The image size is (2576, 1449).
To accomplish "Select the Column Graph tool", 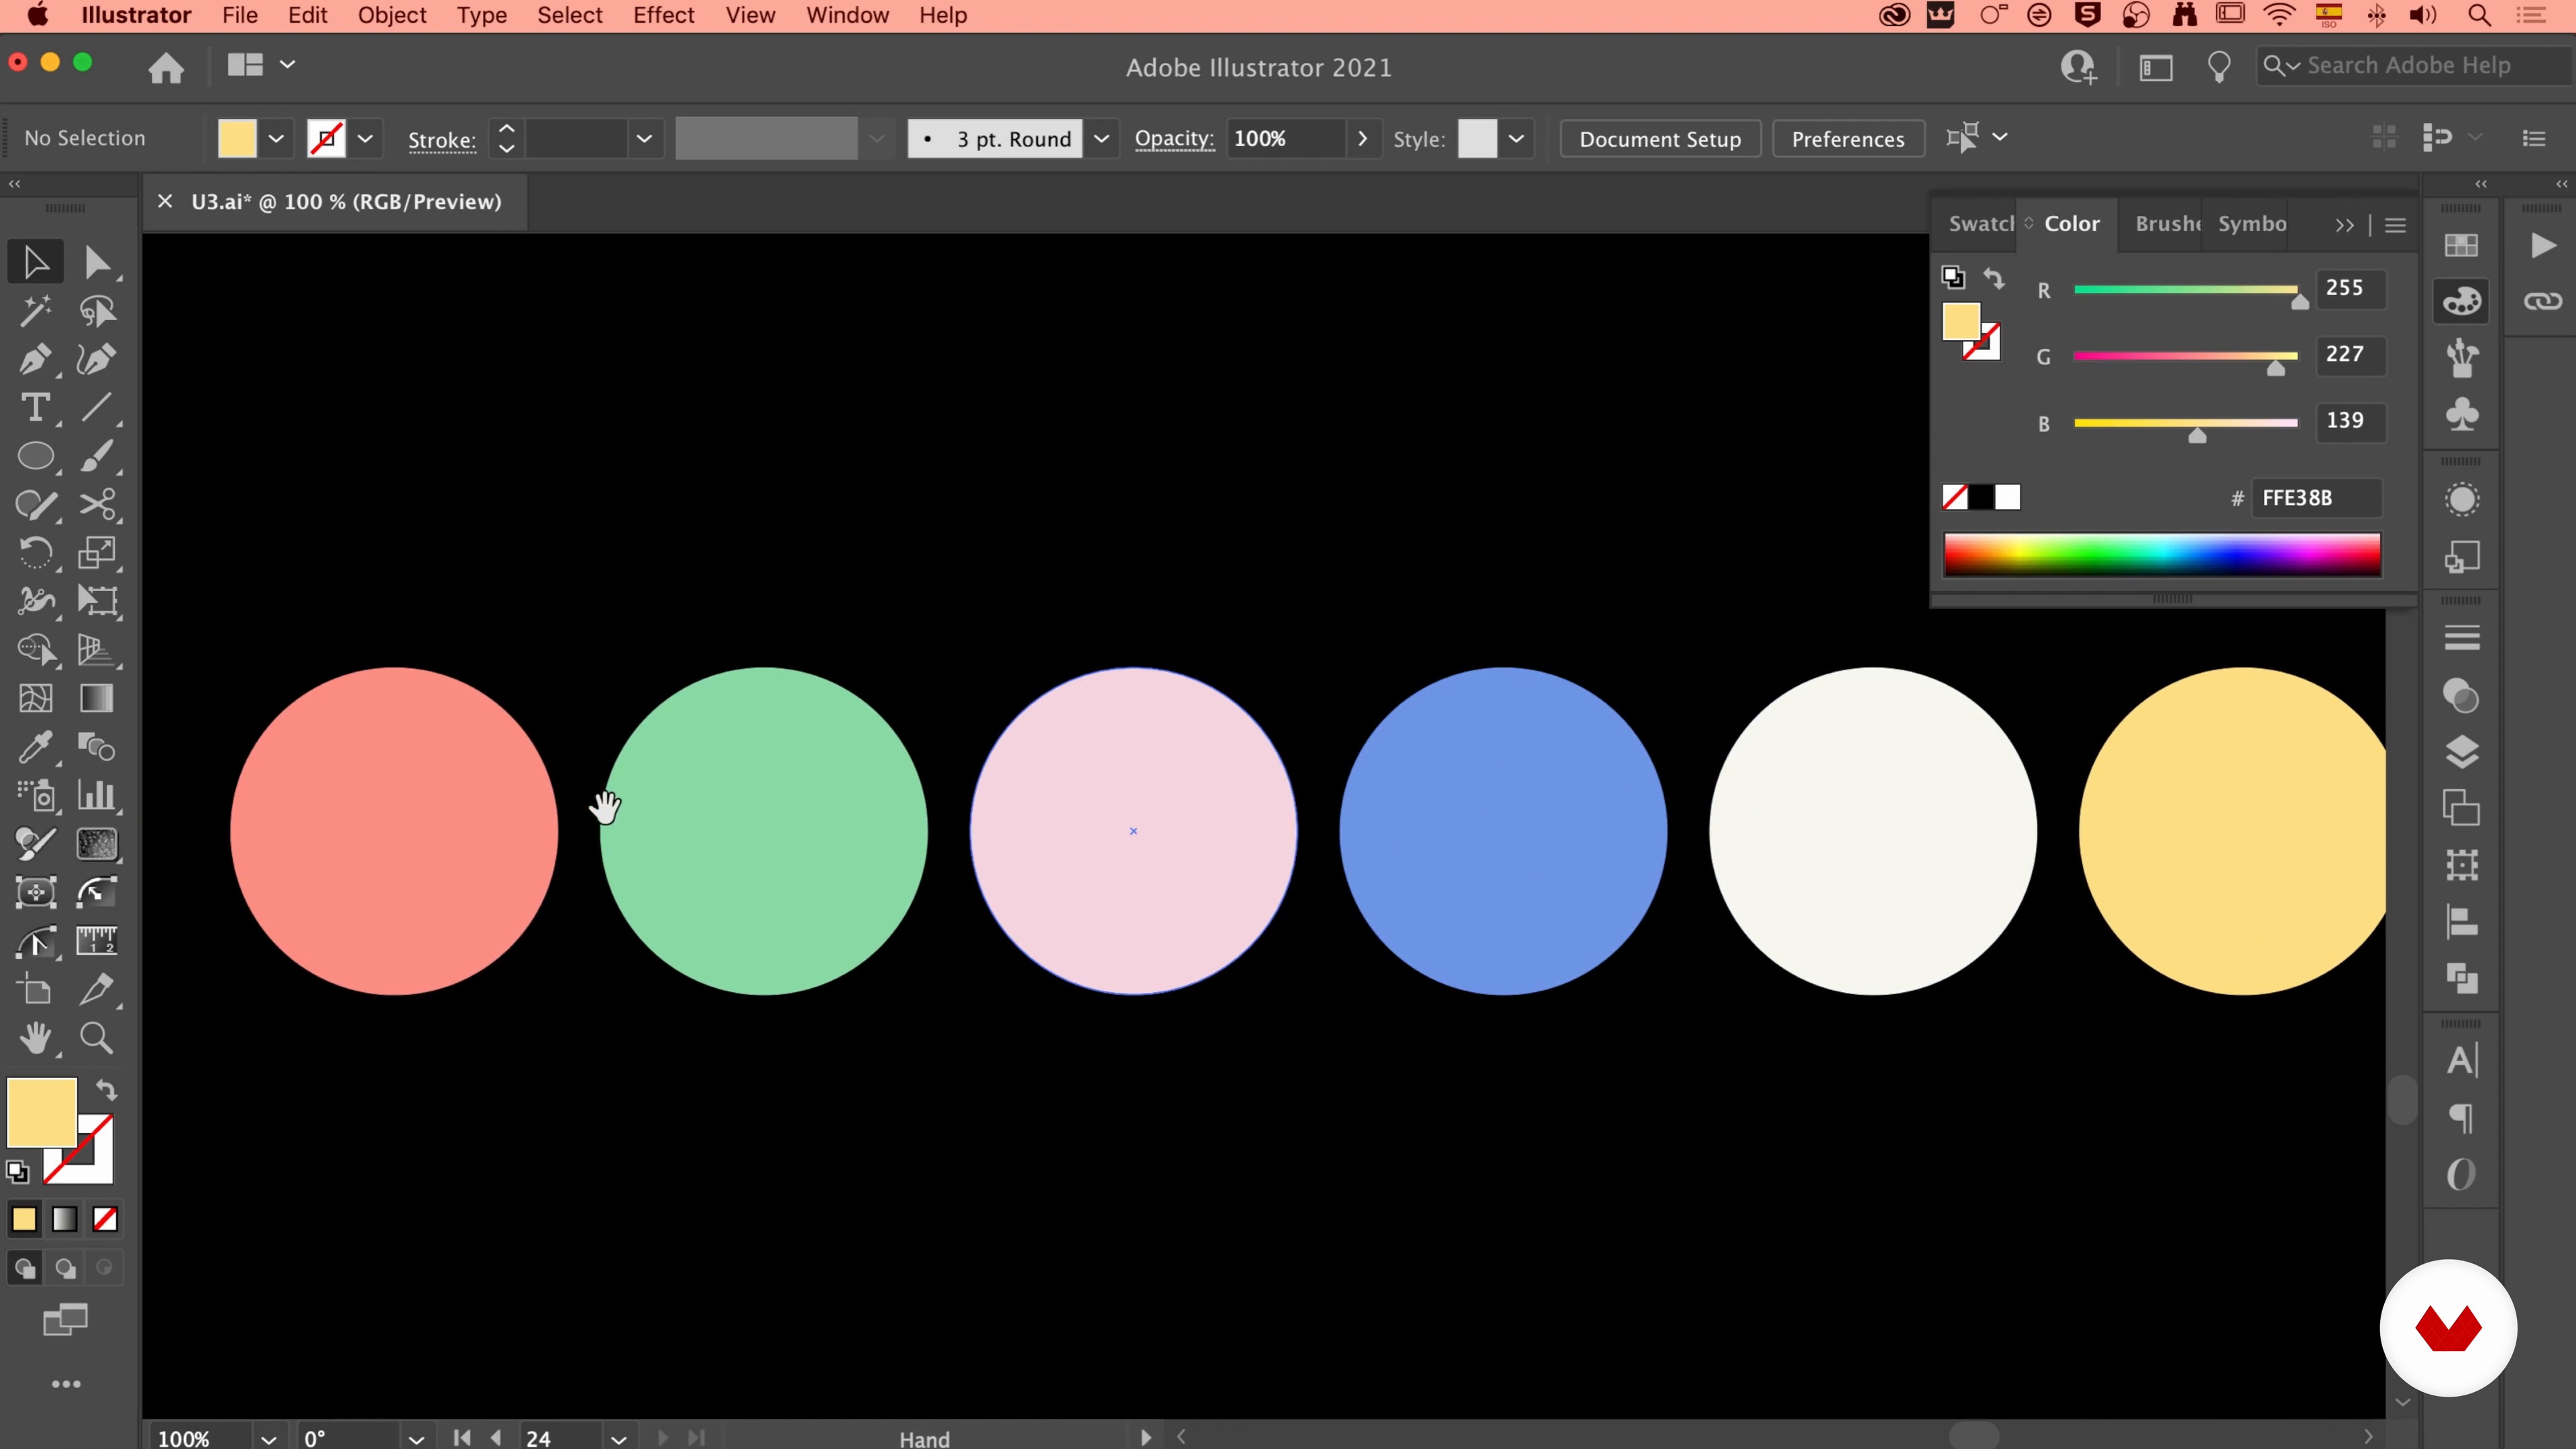I will [x=97, y=795].
